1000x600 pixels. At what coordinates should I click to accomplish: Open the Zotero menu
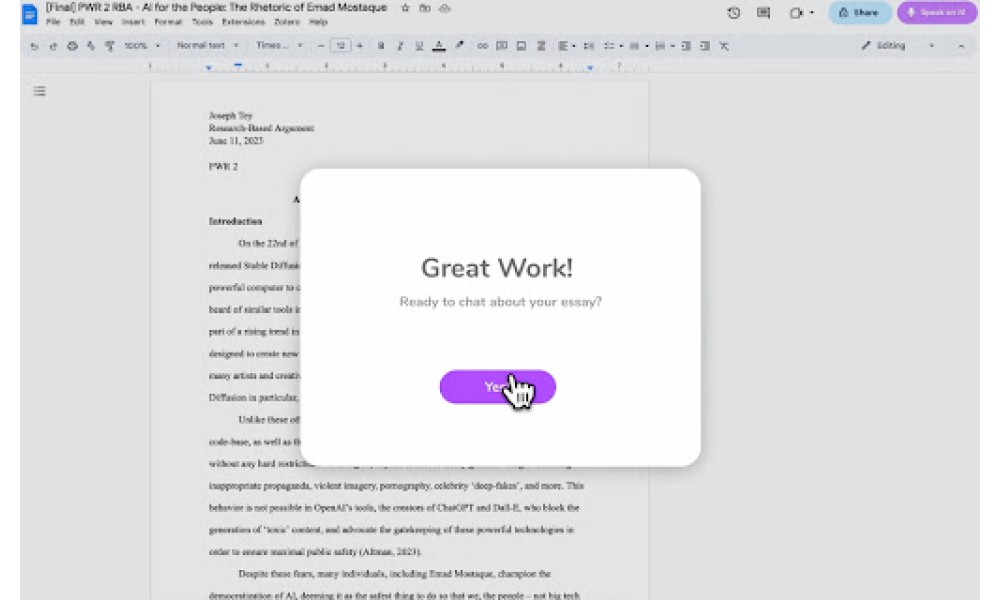pyautogui.click(x=287, y=22)
